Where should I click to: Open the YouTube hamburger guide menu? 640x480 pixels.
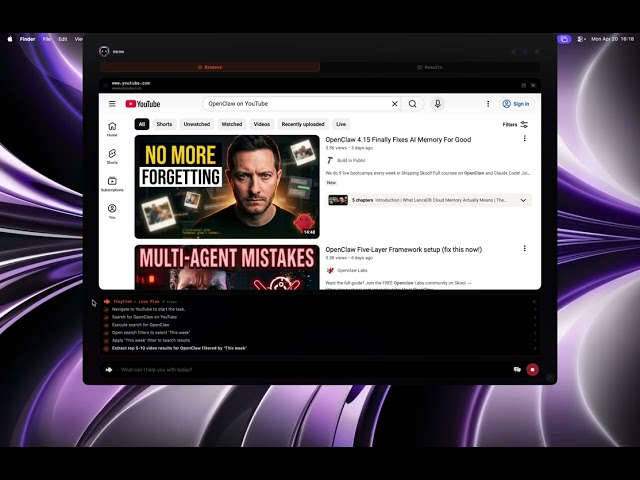click(x=112, y=104)
